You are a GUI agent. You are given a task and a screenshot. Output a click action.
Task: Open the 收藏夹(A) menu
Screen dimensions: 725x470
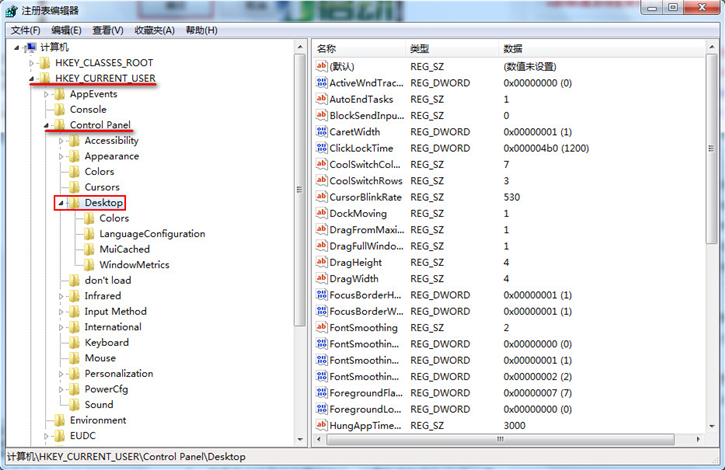tap(154, 30)
